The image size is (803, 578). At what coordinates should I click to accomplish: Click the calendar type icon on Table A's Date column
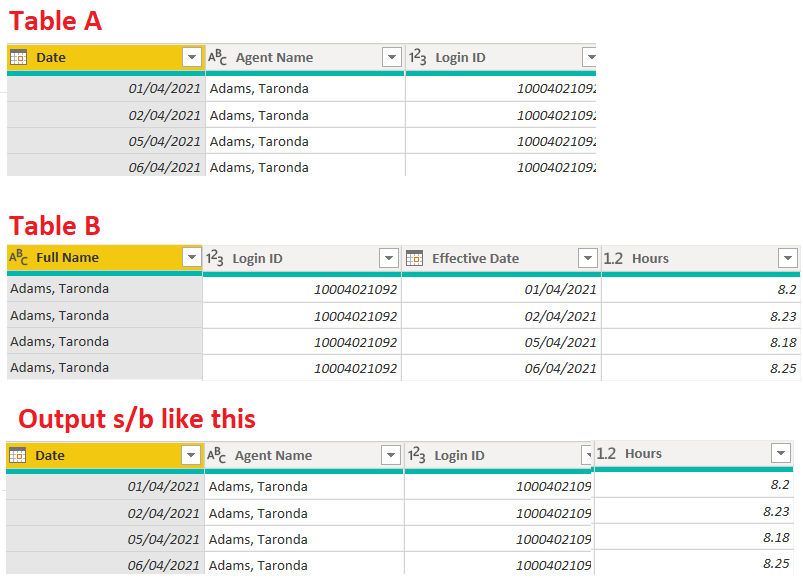point(18,58)
